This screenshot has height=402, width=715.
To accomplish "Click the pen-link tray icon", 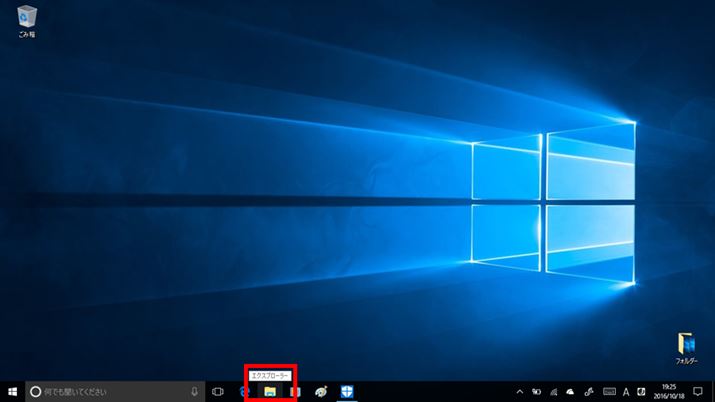I will tap(589, 391).
